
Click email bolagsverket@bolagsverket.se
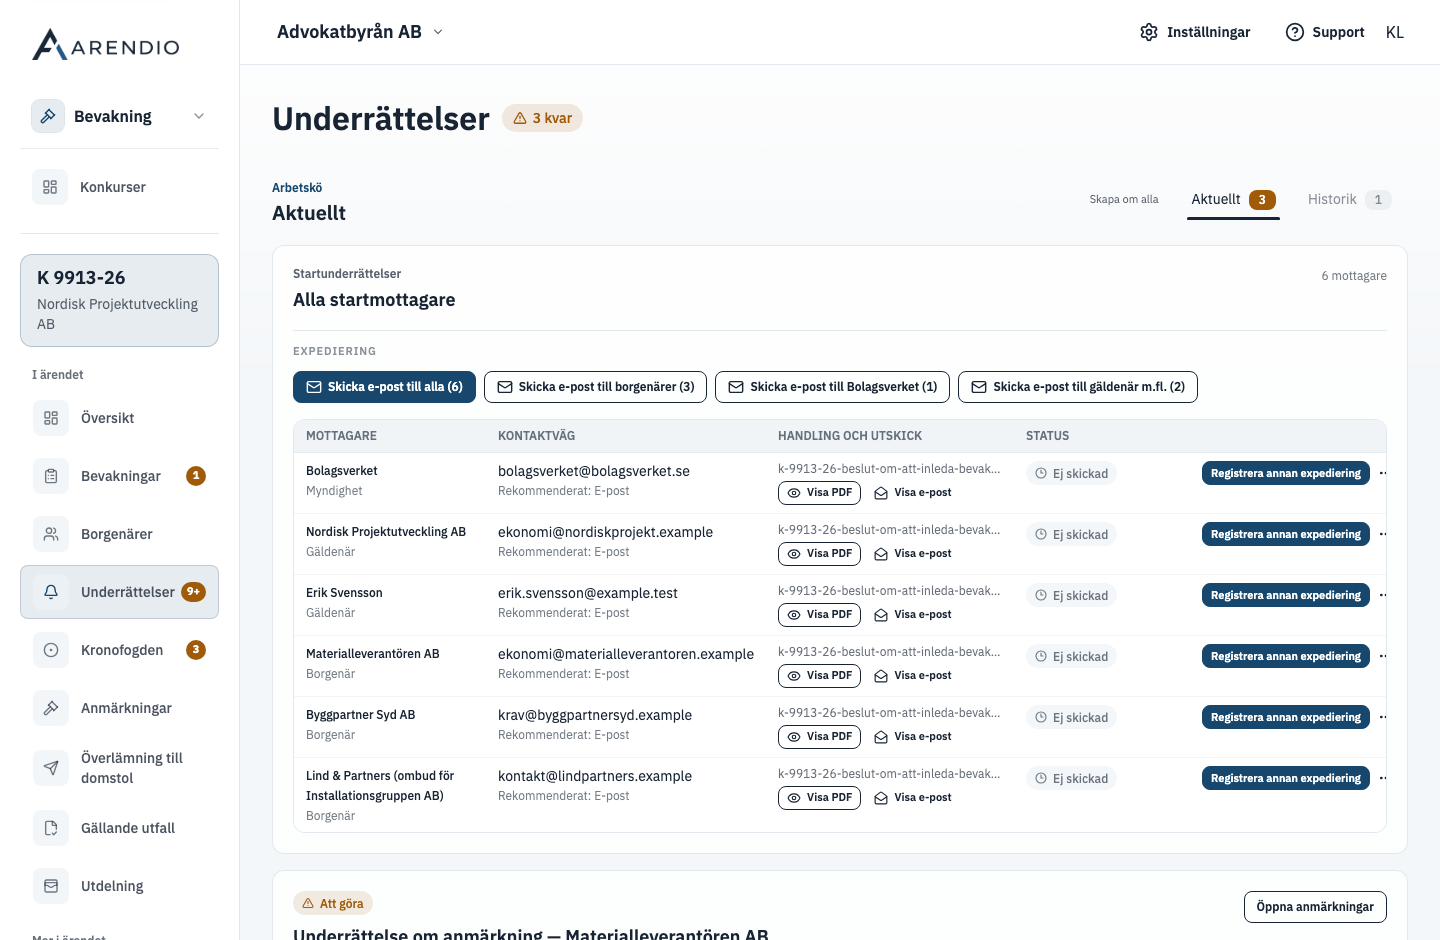(x=594, y=471)
